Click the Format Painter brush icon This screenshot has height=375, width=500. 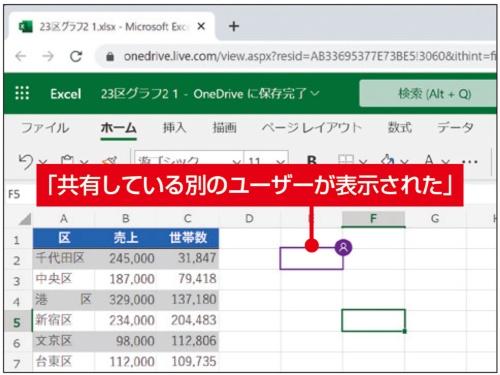coord(110,160)
